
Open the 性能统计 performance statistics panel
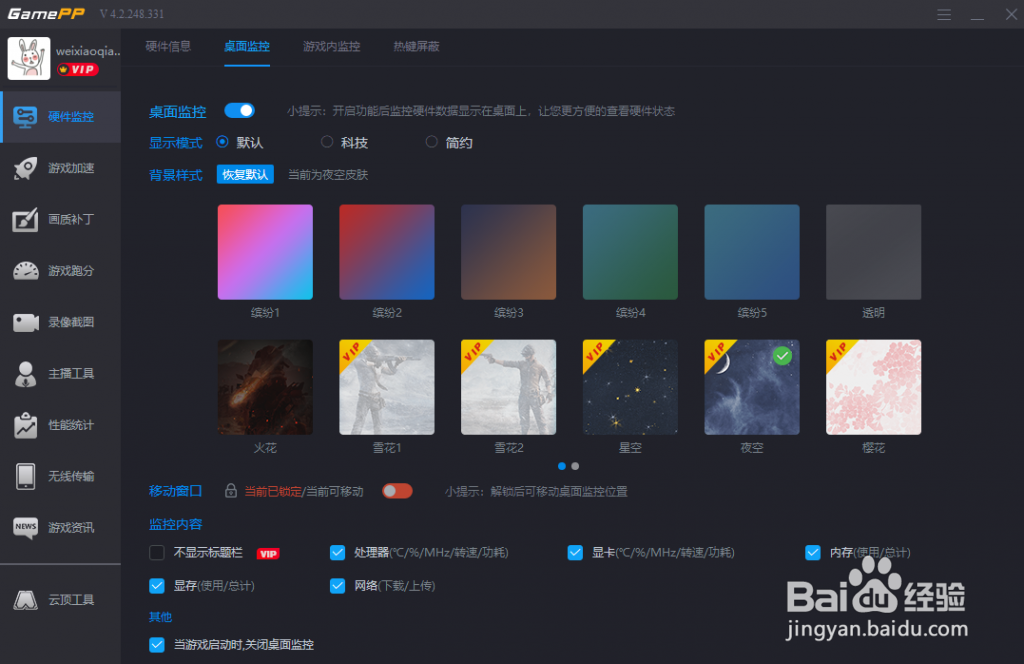[x=60, y=425]
